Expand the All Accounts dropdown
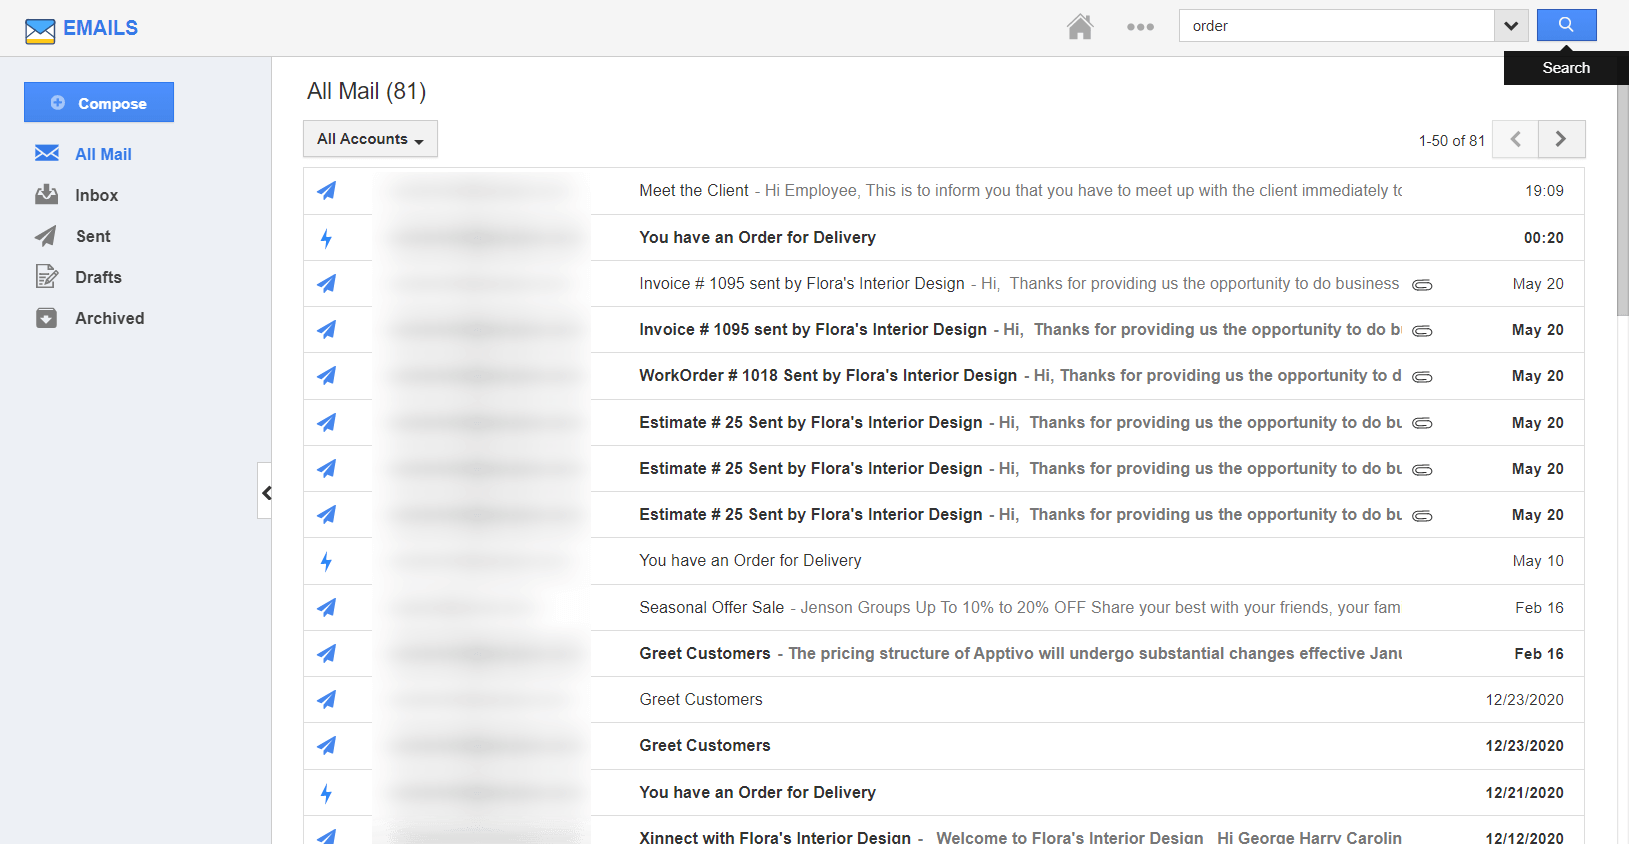 370,139
